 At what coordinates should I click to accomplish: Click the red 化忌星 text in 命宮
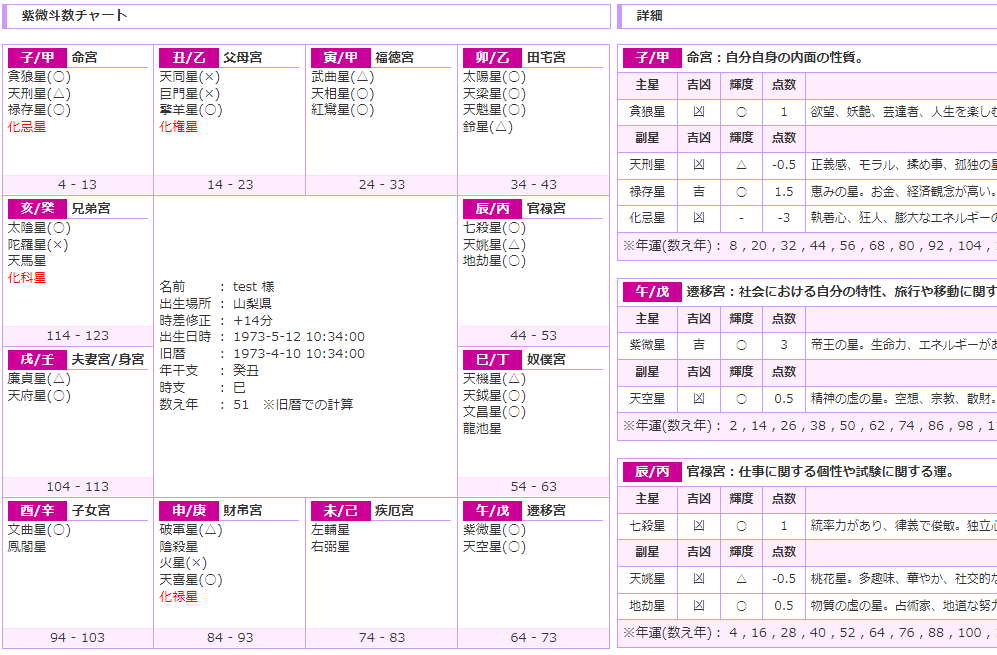pos(27,127)
